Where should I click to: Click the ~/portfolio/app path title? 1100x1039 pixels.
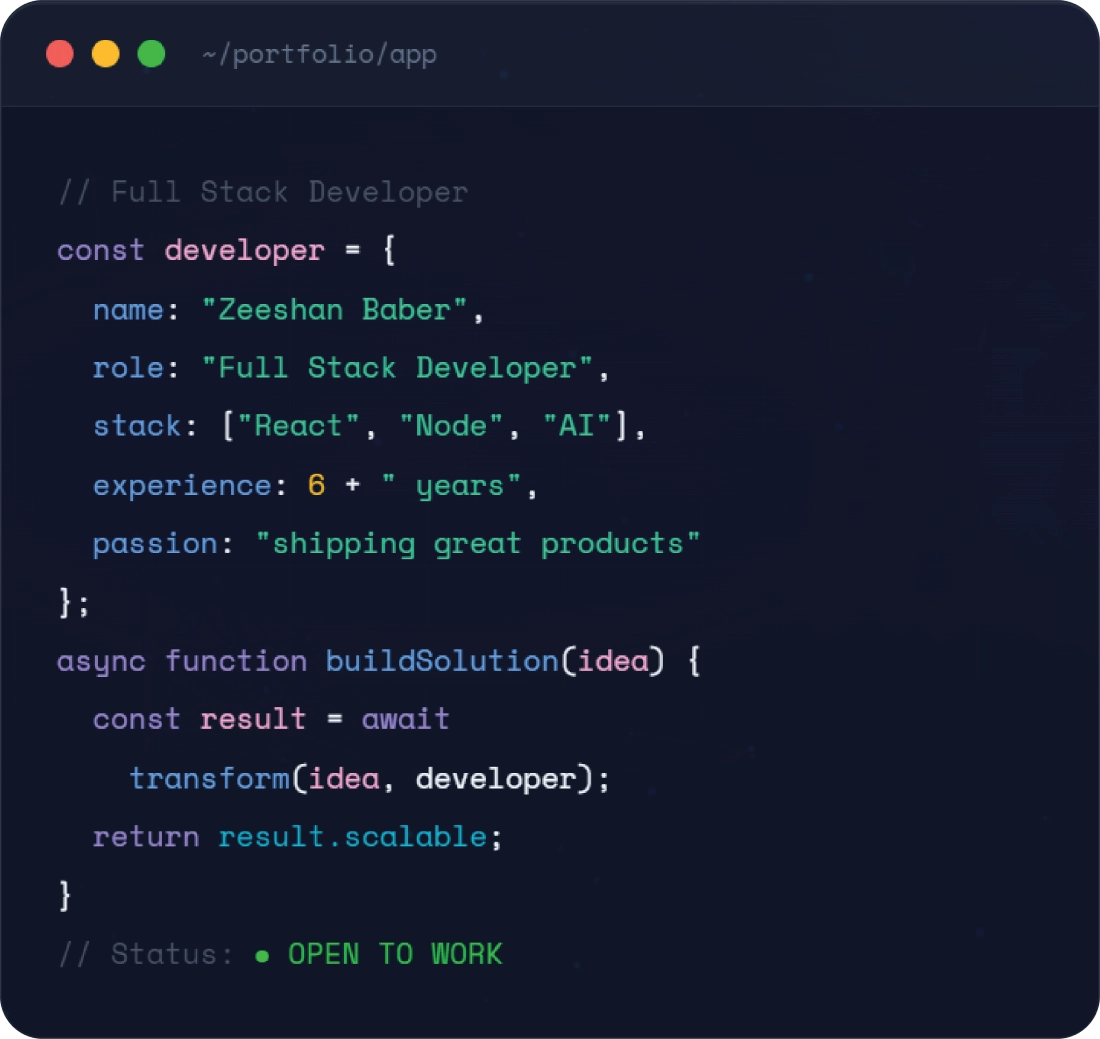[x=320, y=55]
